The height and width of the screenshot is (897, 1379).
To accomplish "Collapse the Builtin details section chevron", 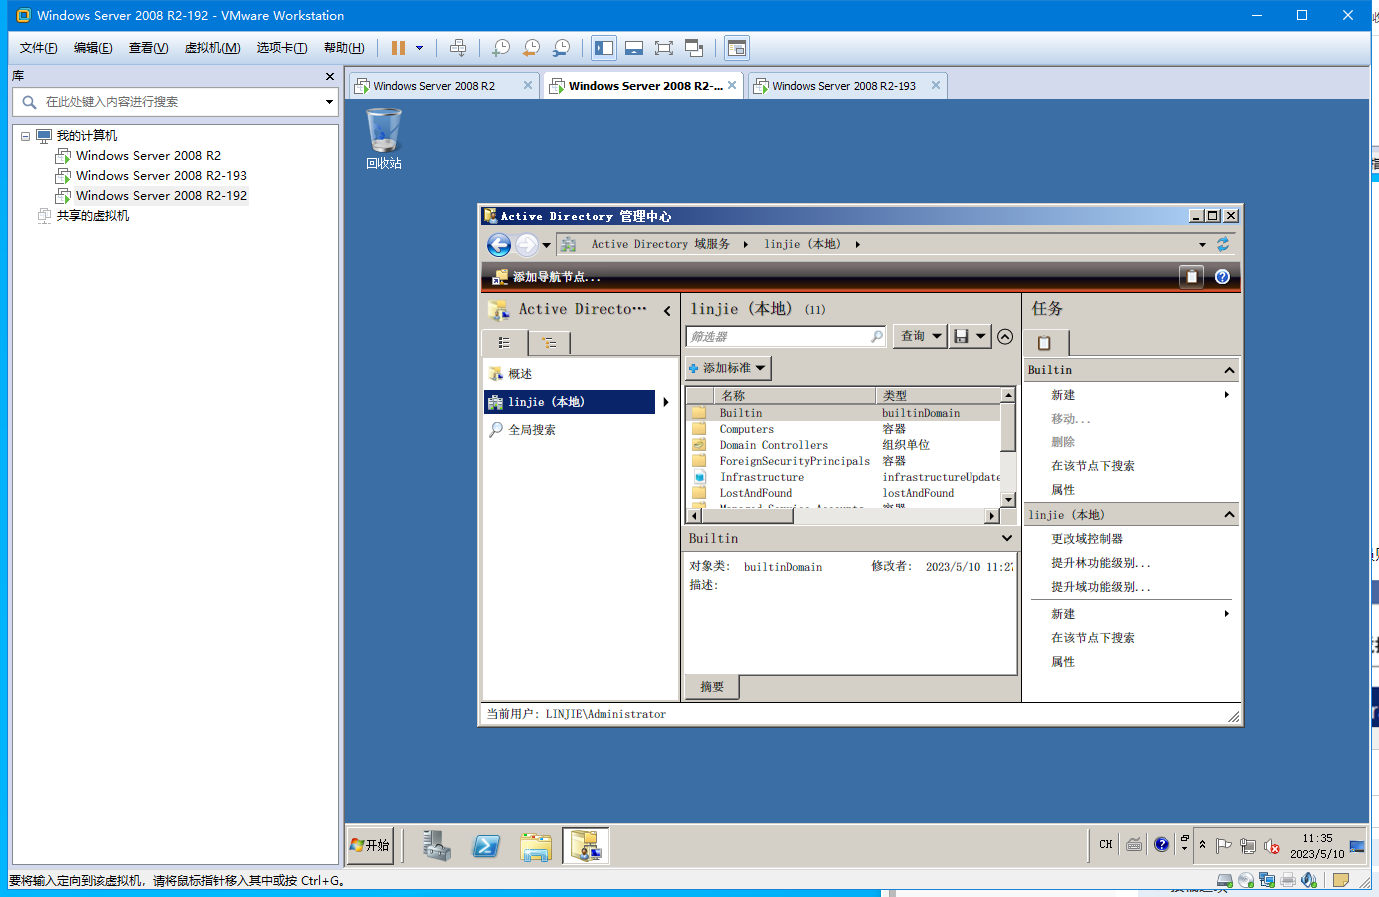I will point(1006,538).
